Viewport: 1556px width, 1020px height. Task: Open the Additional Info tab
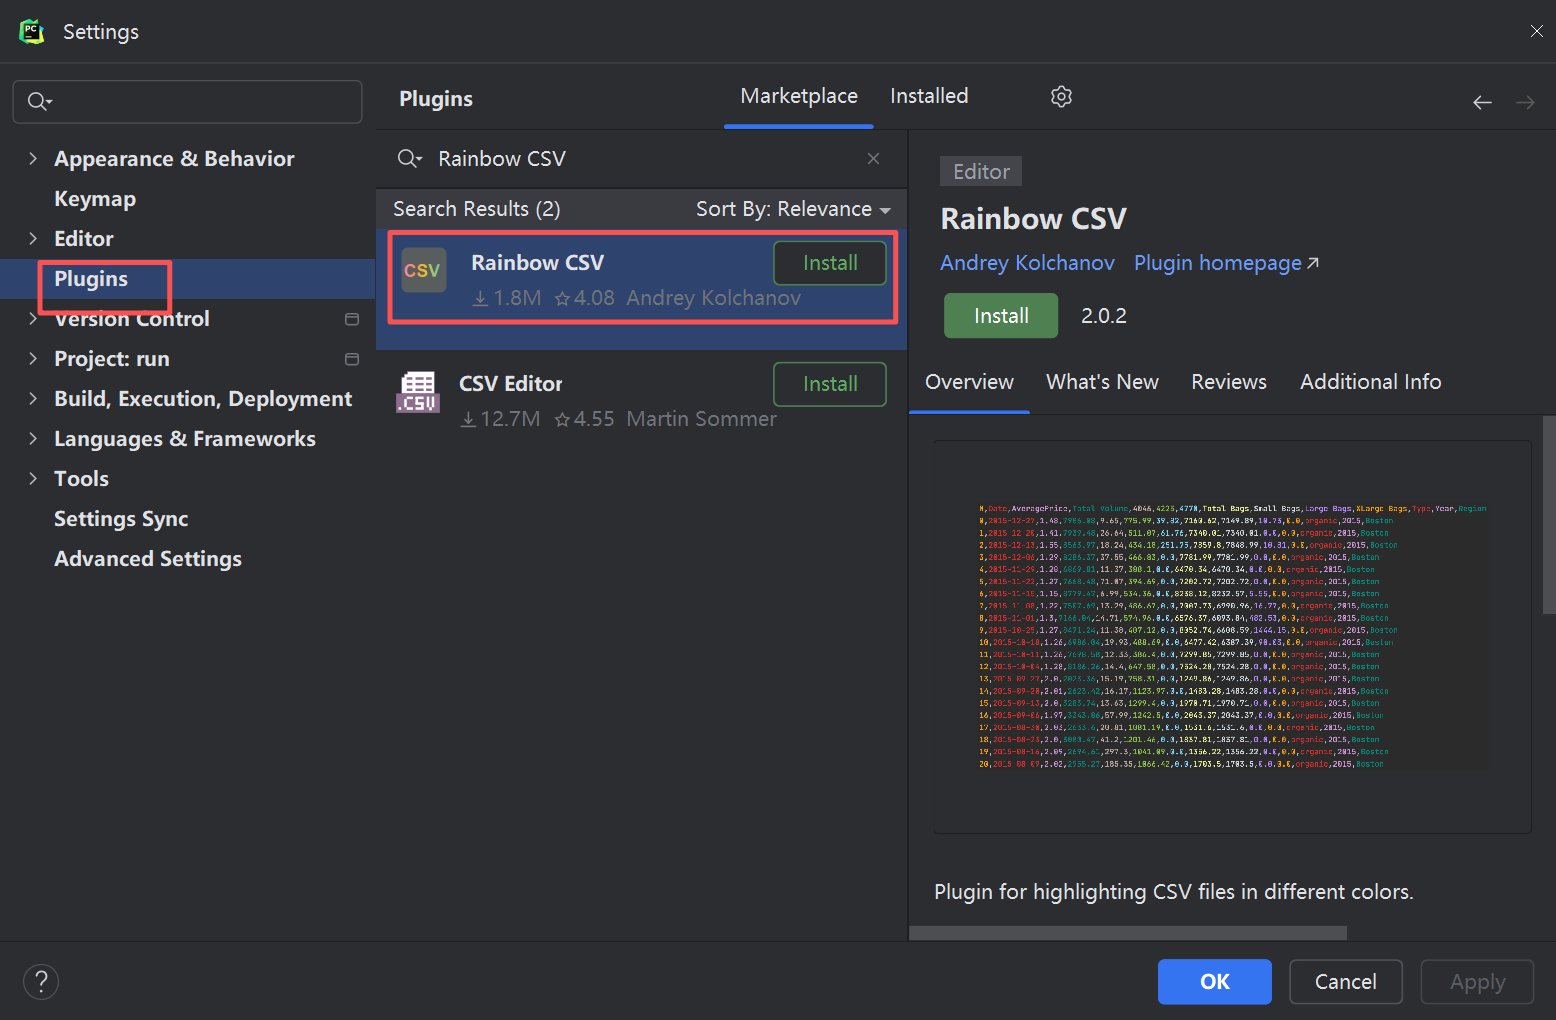1370,382
